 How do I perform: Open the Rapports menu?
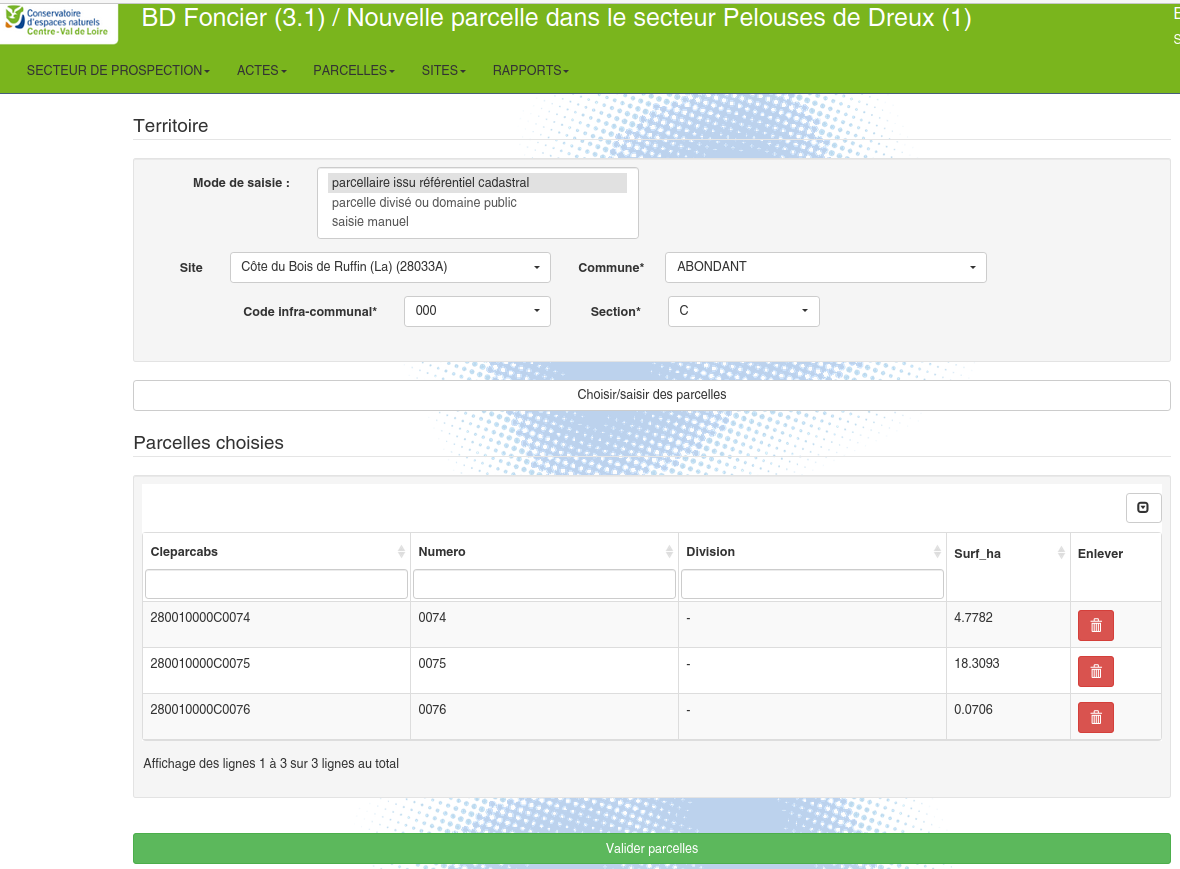[x=530, y=71]
